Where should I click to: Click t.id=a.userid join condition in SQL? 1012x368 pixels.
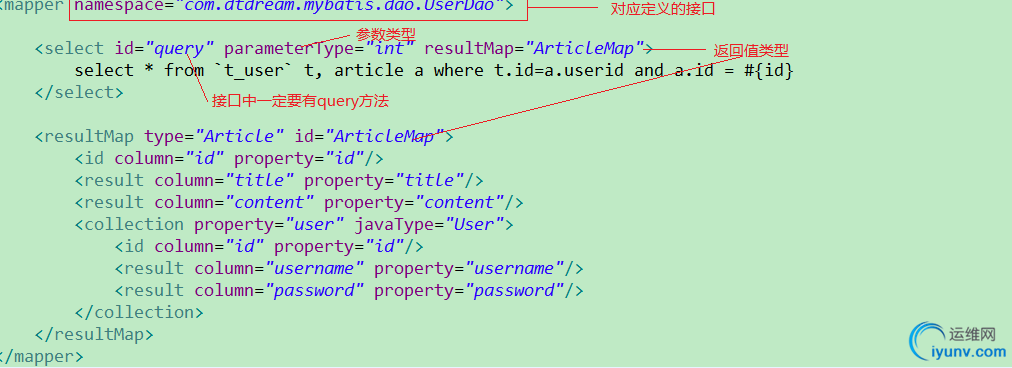point(559,70)
